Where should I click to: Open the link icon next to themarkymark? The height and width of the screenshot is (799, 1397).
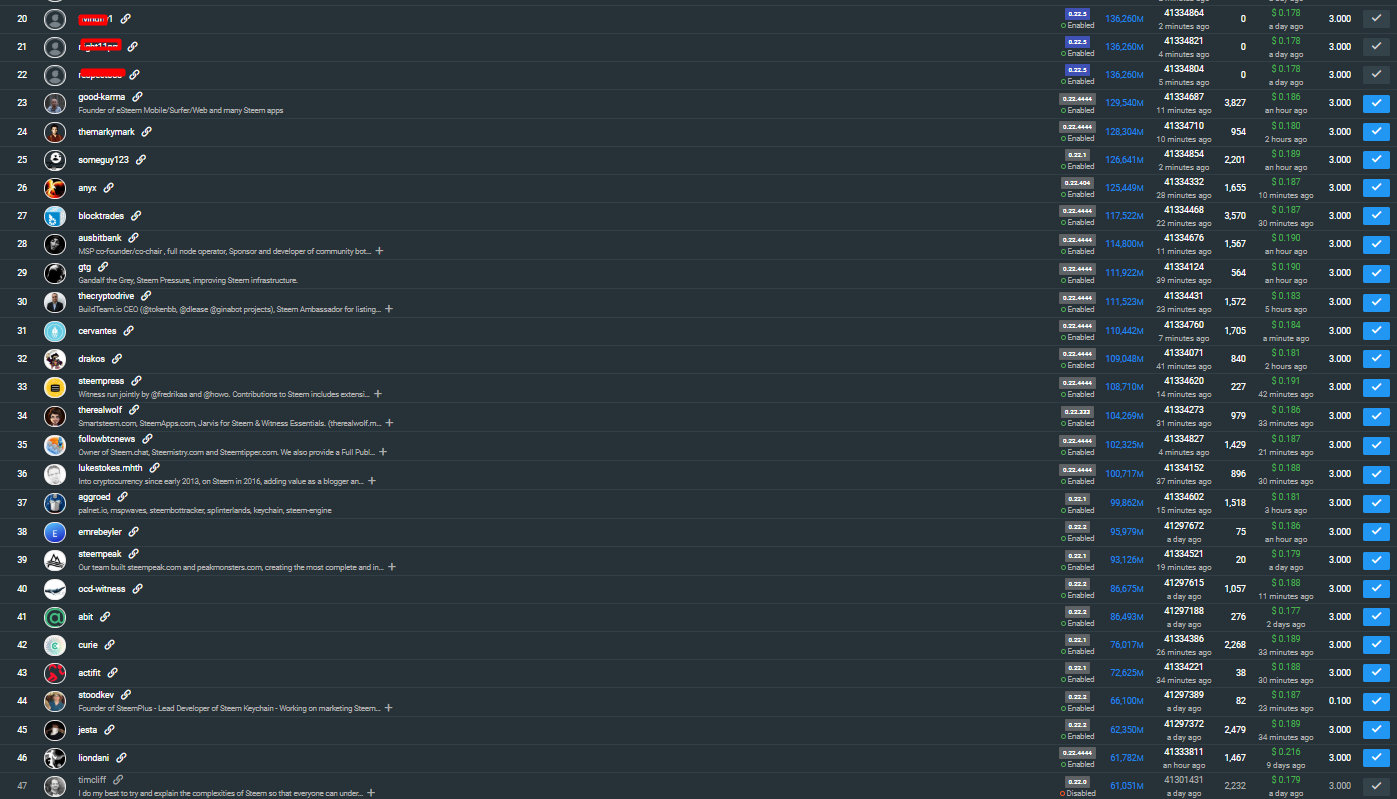[x=147, y=131]
